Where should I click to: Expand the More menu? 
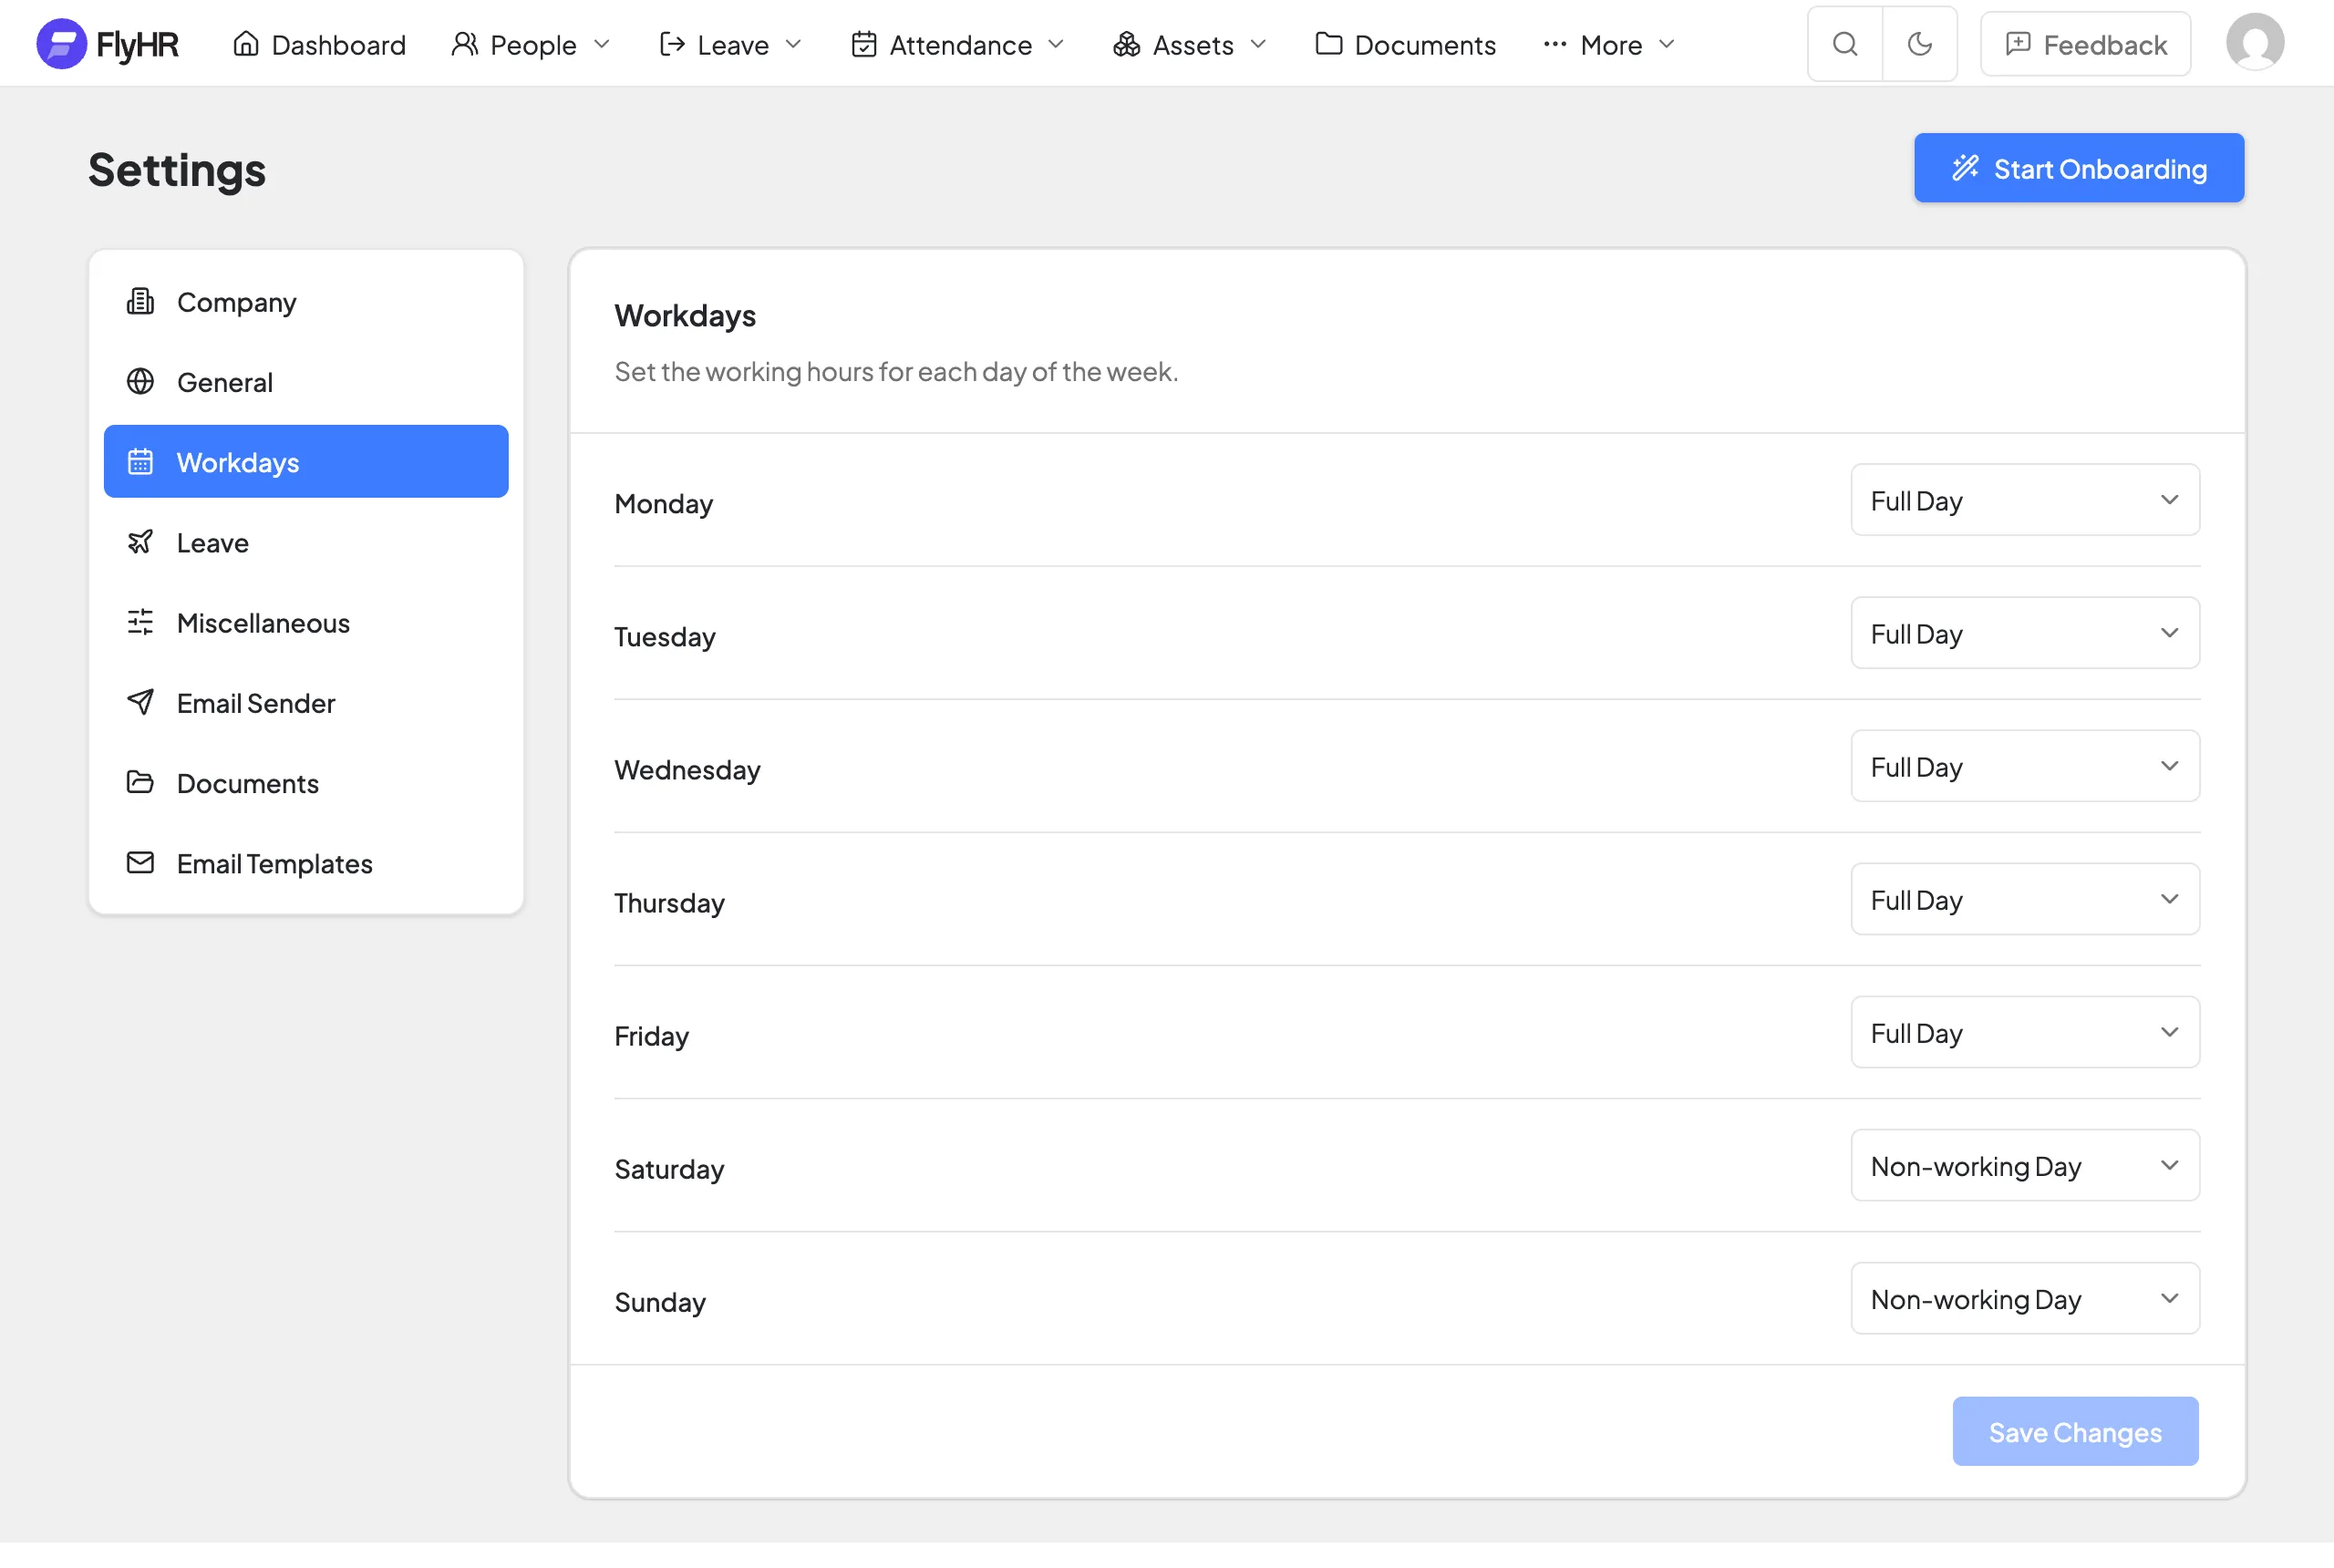tap(1608, 44)
